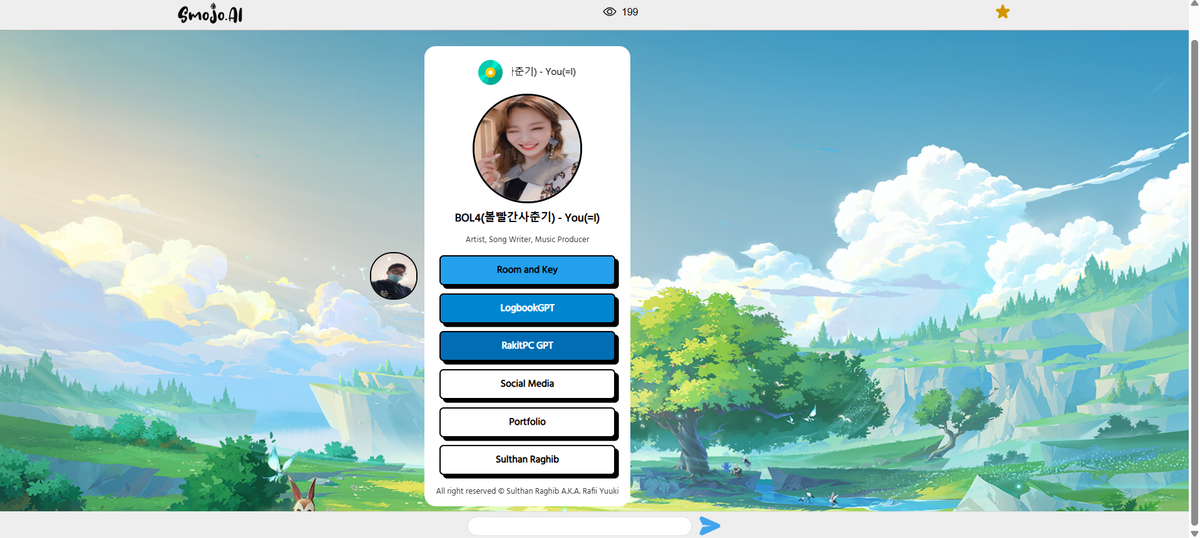Click the view count 199
This screenshot has height=538, width=1200.
[x=630, y=12]
